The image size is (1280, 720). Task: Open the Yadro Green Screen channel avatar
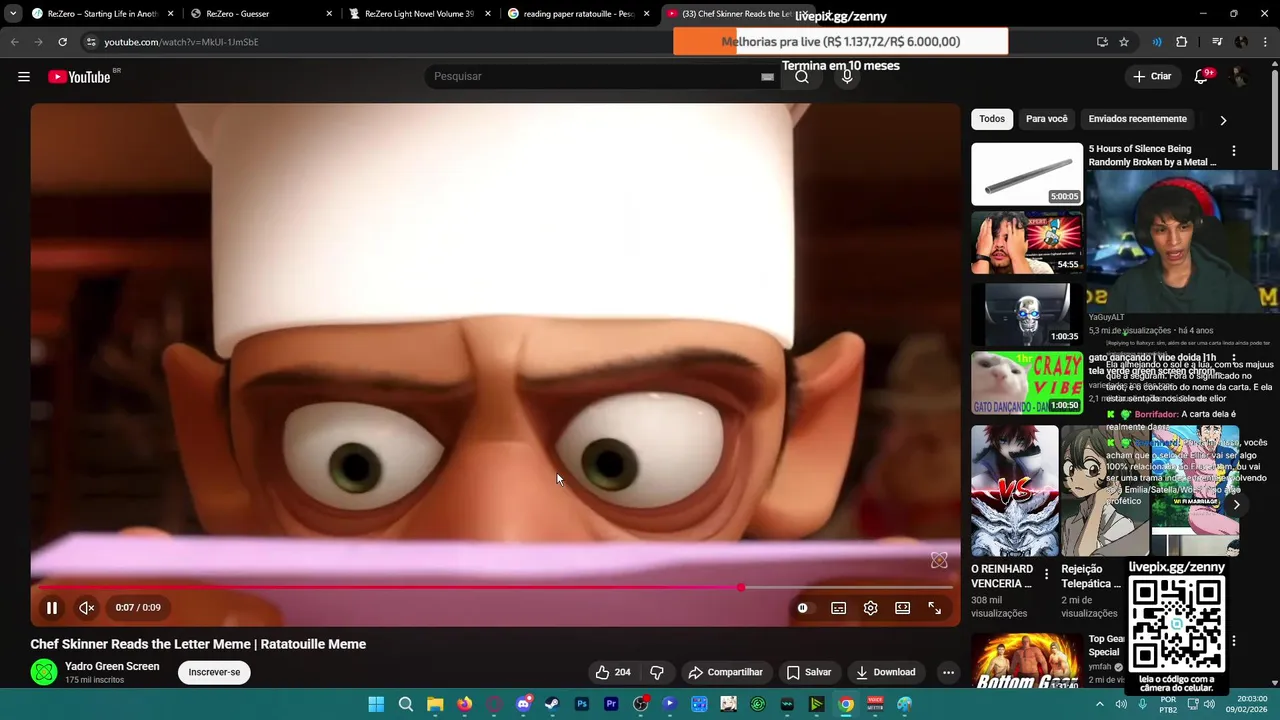(44, 672)
